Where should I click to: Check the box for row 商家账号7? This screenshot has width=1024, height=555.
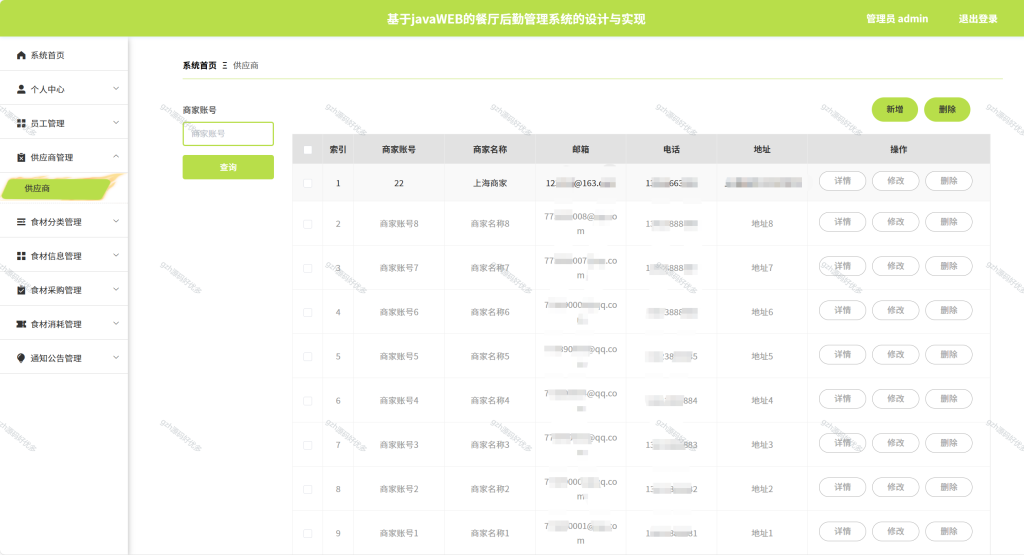(308, 268)
